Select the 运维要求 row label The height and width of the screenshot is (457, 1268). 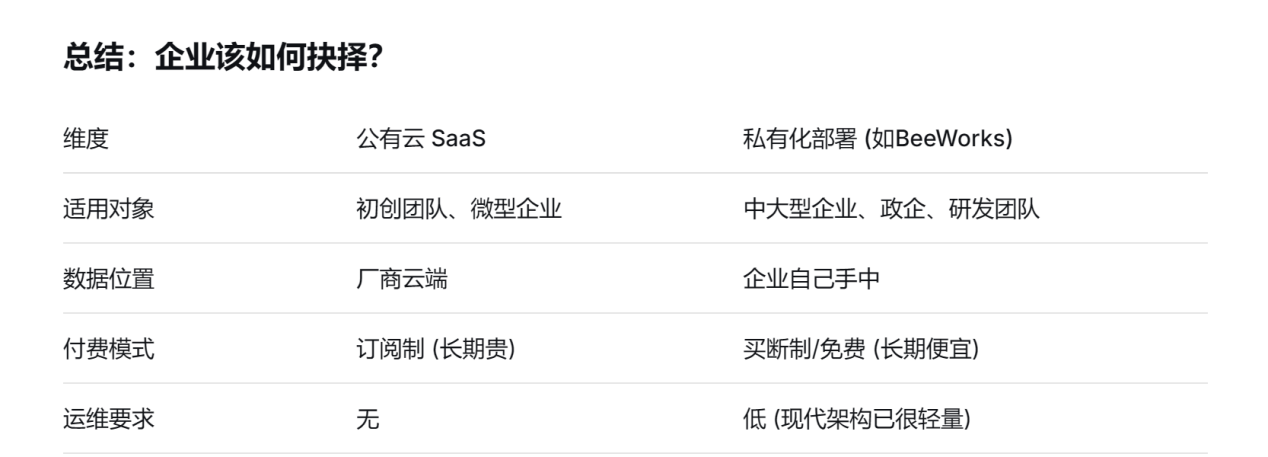pyautogui.click(x=108, y=418)
